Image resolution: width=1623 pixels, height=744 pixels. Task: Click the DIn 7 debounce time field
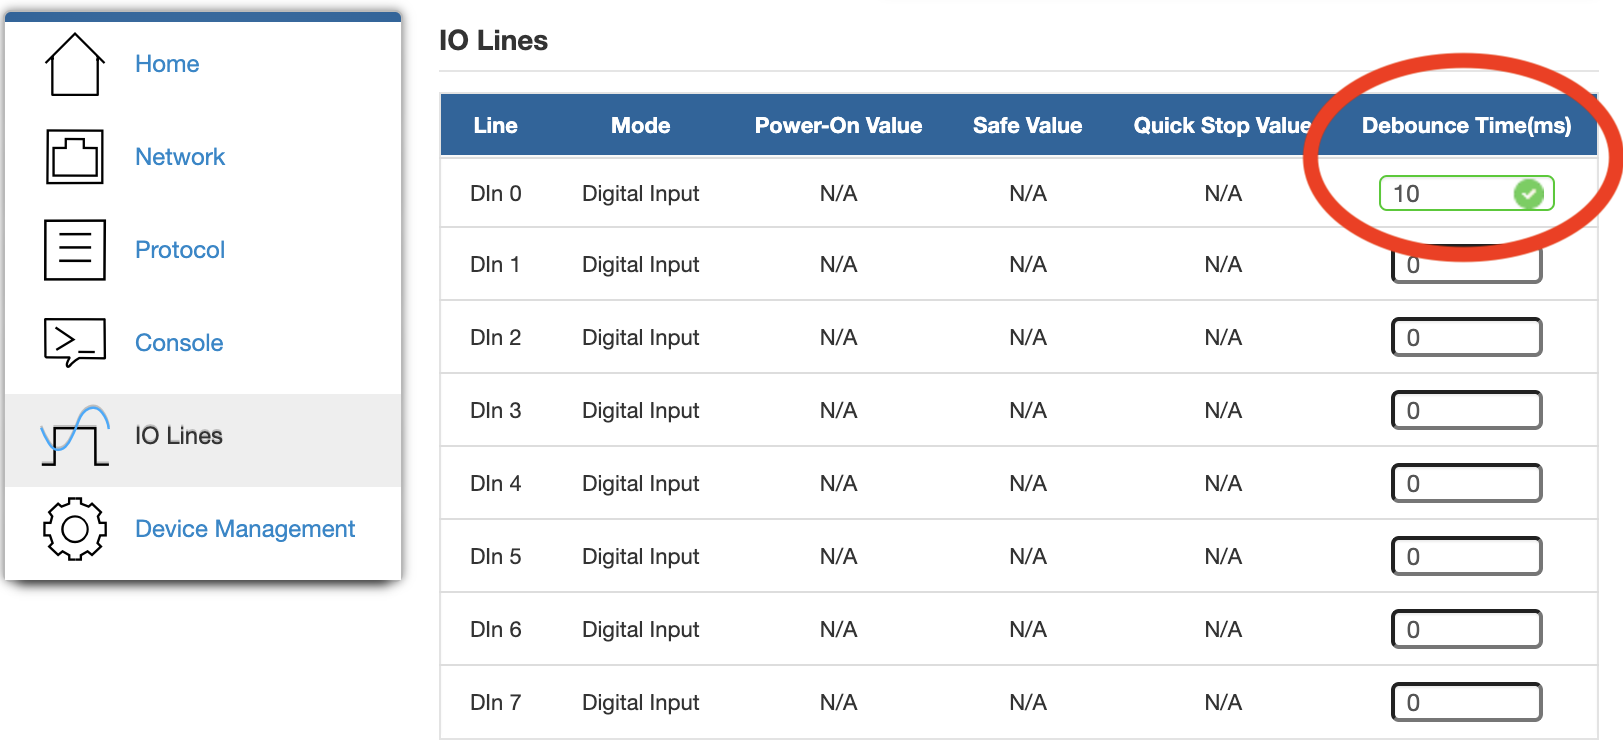pyautogui.click(x=1466, y=702)
